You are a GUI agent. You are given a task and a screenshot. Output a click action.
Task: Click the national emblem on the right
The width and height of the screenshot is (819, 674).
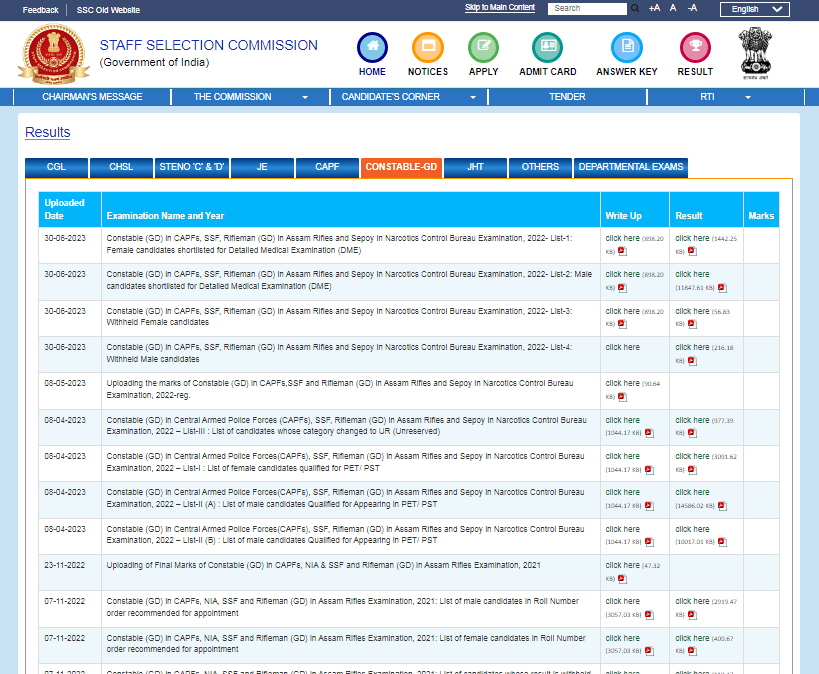[x=755, y=51]
